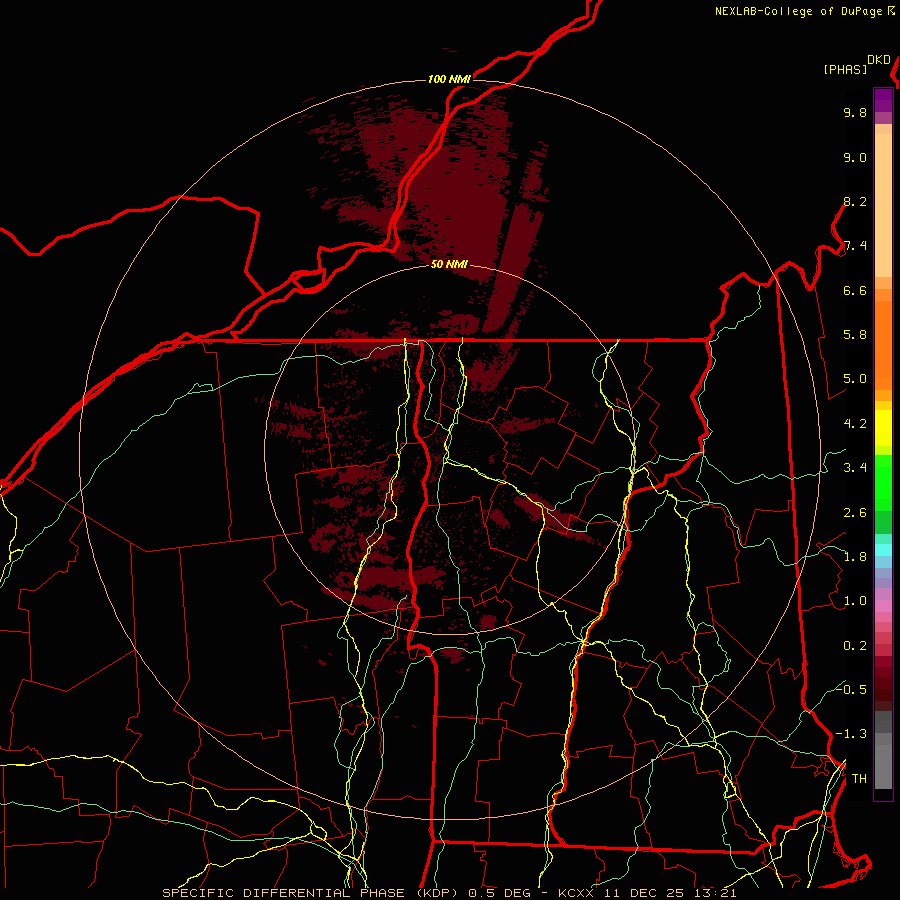
Task: Click the "-0.5" legend value
Action: point(851,689)
